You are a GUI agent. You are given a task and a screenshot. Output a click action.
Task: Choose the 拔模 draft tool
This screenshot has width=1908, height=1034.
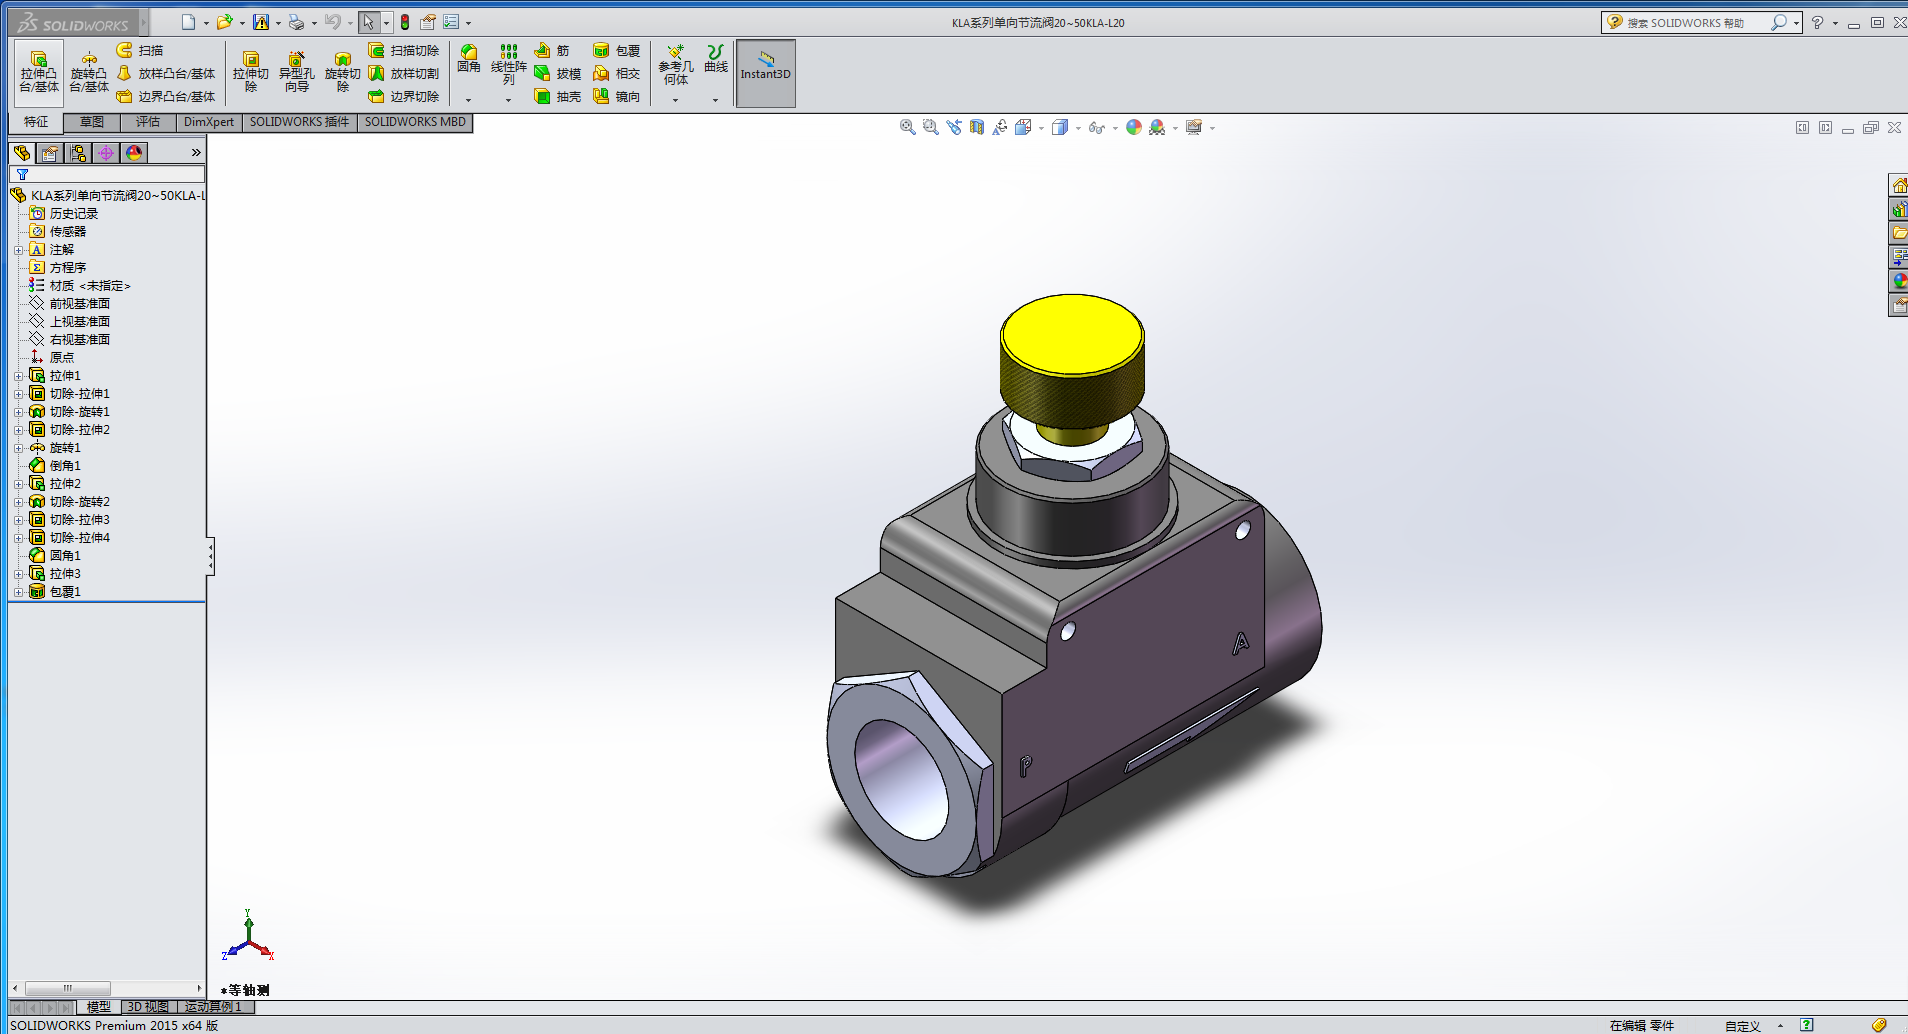(x=557, y=73)
